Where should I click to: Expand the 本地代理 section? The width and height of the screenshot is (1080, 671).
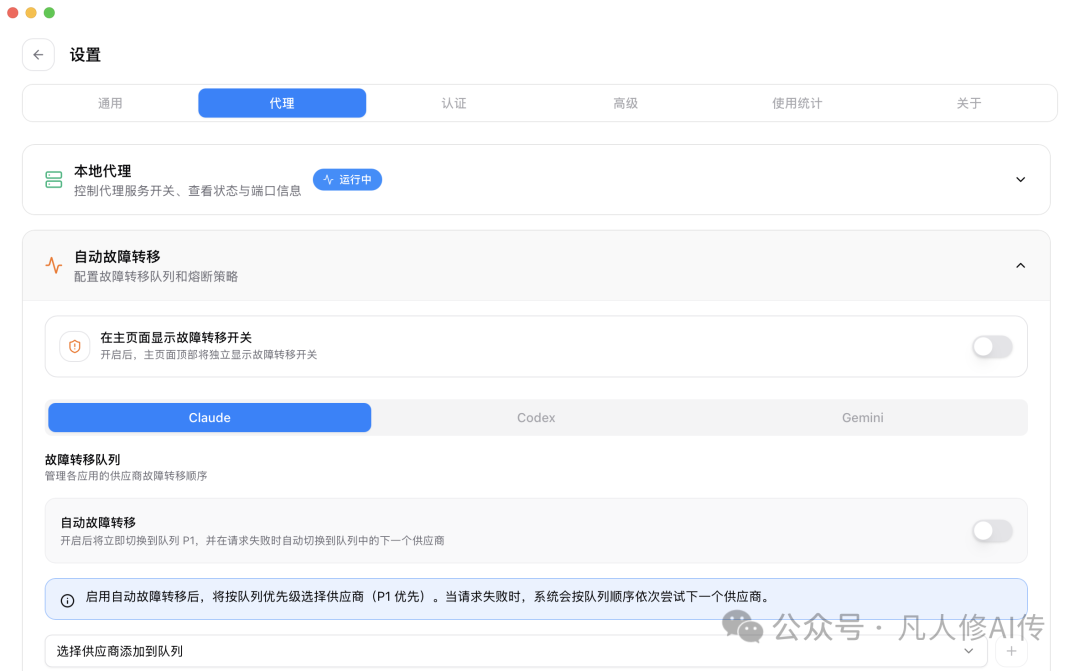pos(1020,180)
